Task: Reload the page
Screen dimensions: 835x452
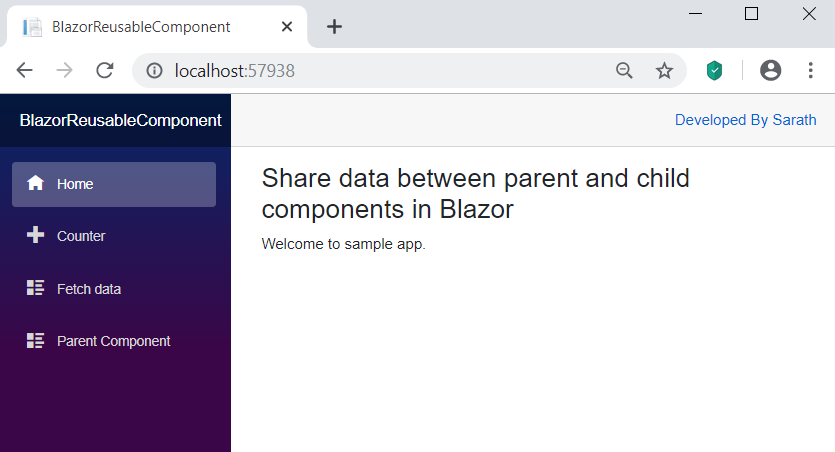Action: point(104,70)
